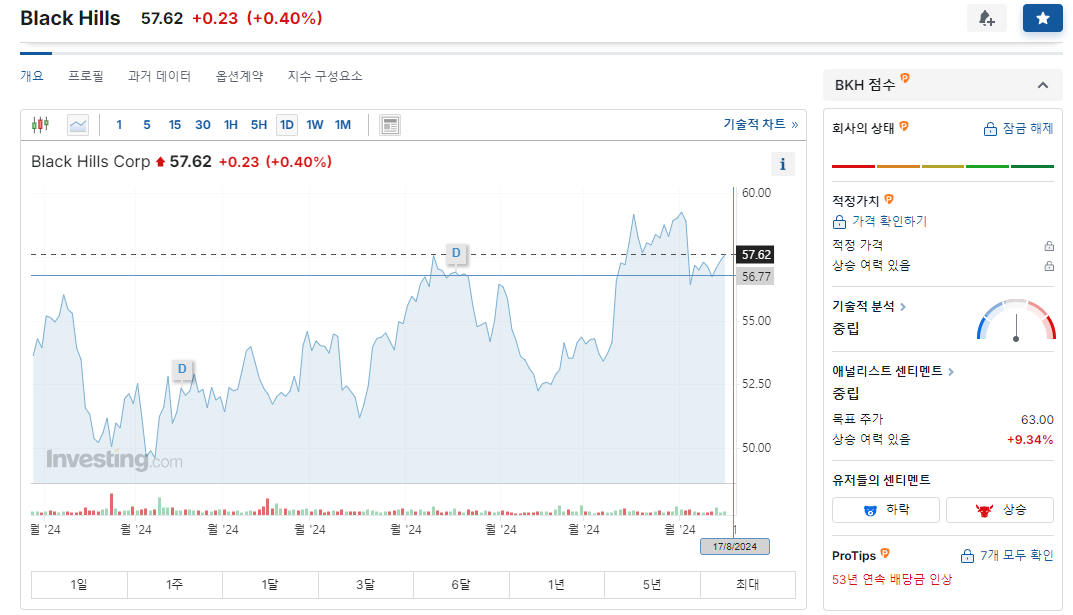Set chart range to 5년

click(651, 584)
